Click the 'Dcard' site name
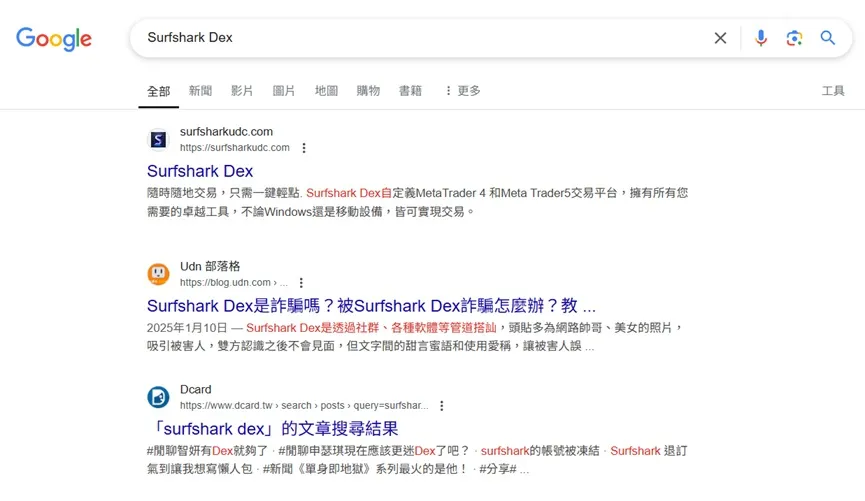The width and height of the screenshot is (865, 501). pos(195,390)
